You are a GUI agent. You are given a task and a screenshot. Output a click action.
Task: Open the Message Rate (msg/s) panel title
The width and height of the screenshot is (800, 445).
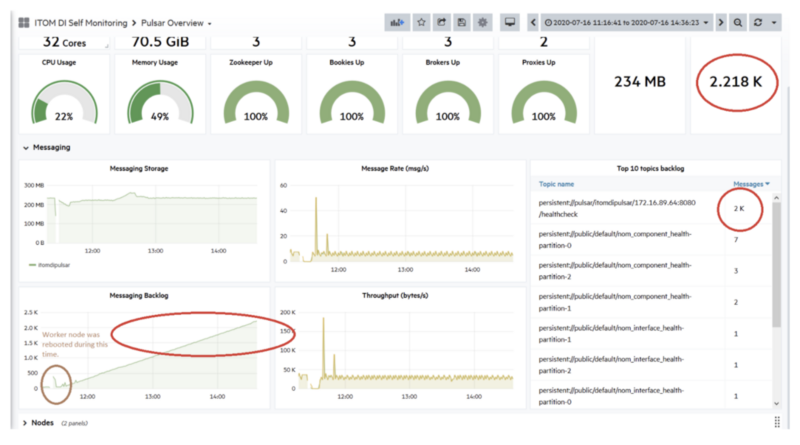(395, 168)
